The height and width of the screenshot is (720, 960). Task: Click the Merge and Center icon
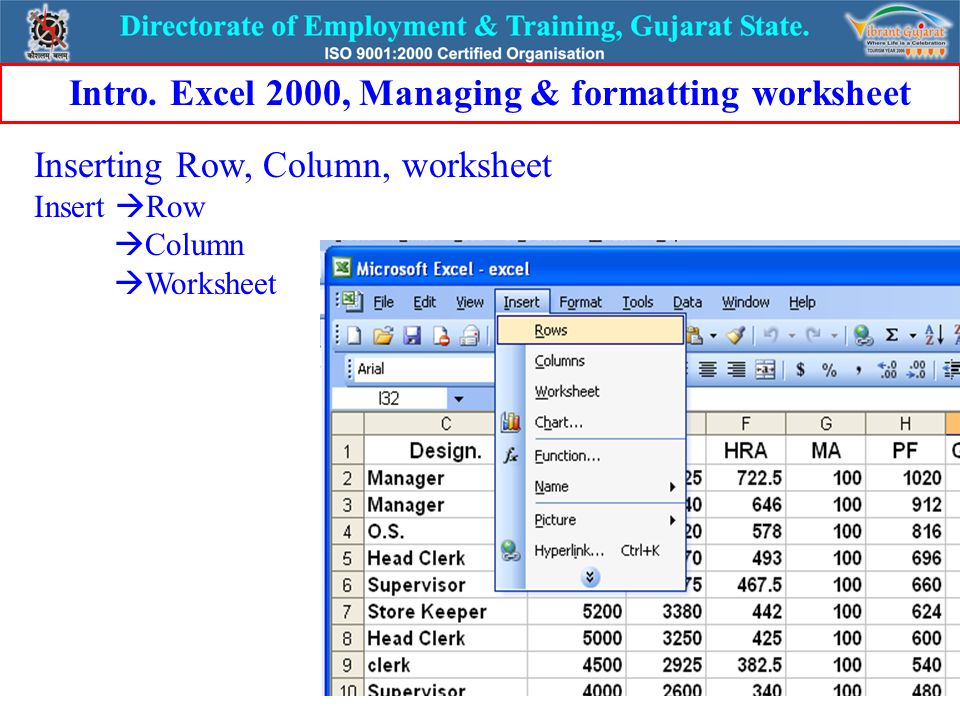pyautogui.click(x=765, y=369)
